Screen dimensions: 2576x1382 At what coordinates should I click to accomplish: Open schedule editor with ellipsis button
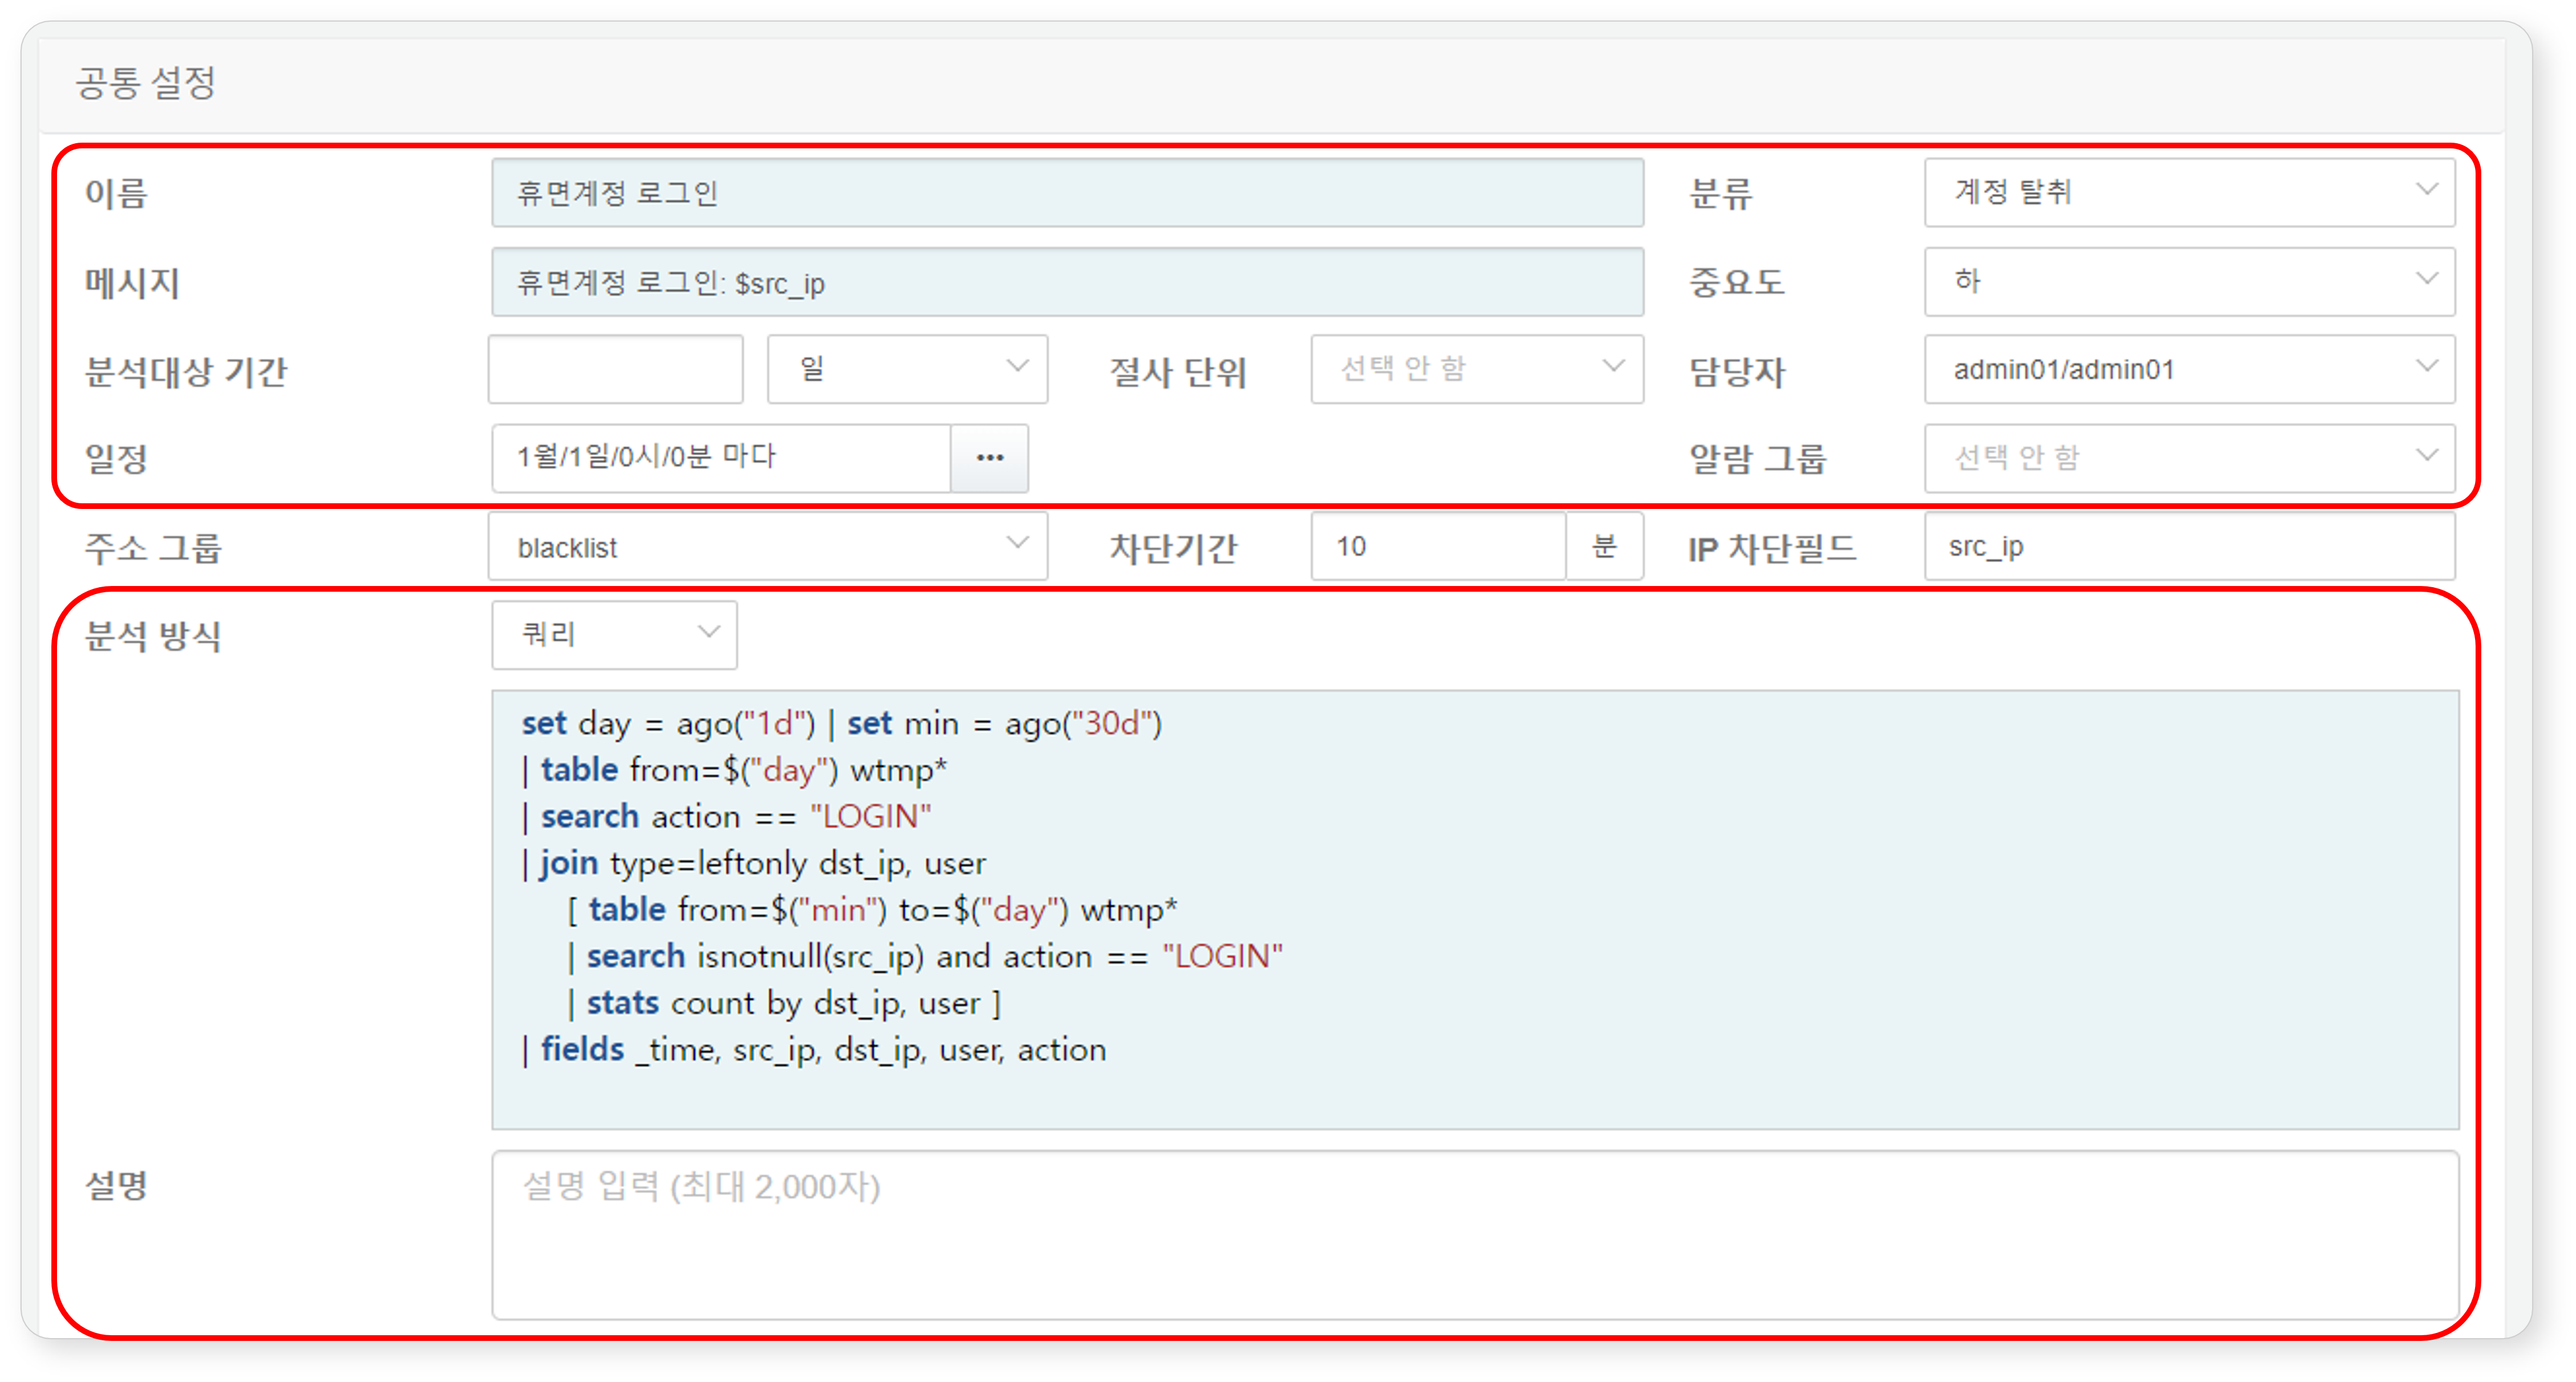point(989,457)
